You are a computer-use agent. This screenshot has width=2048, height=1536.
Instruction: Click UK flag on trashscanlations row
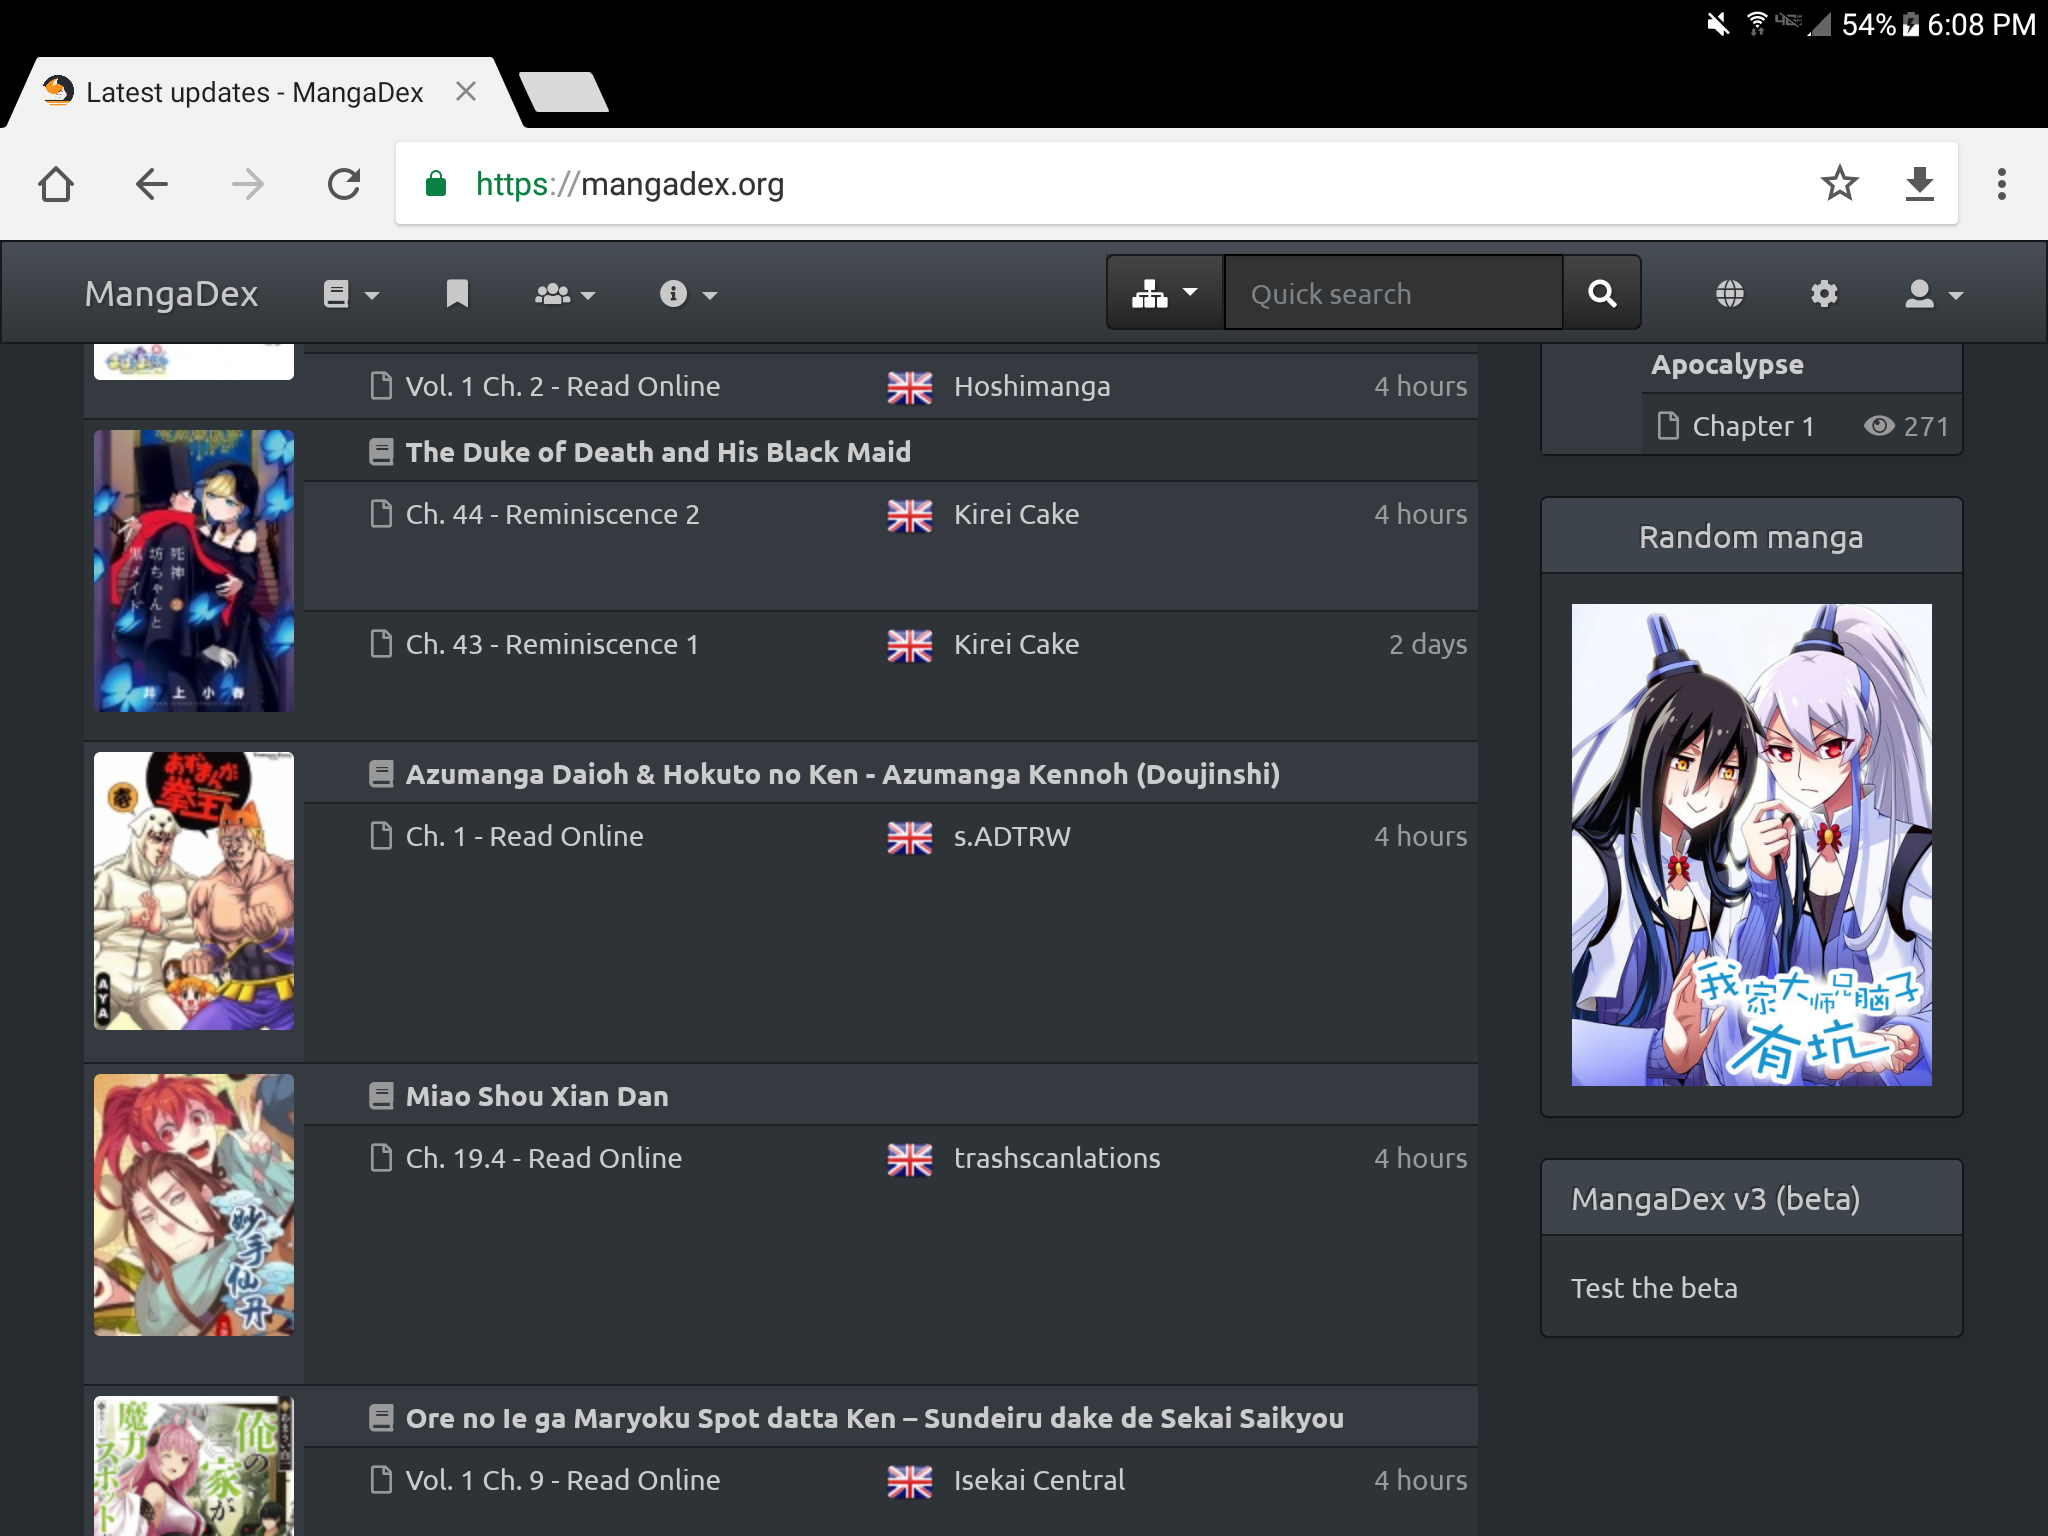[909, 1159]
